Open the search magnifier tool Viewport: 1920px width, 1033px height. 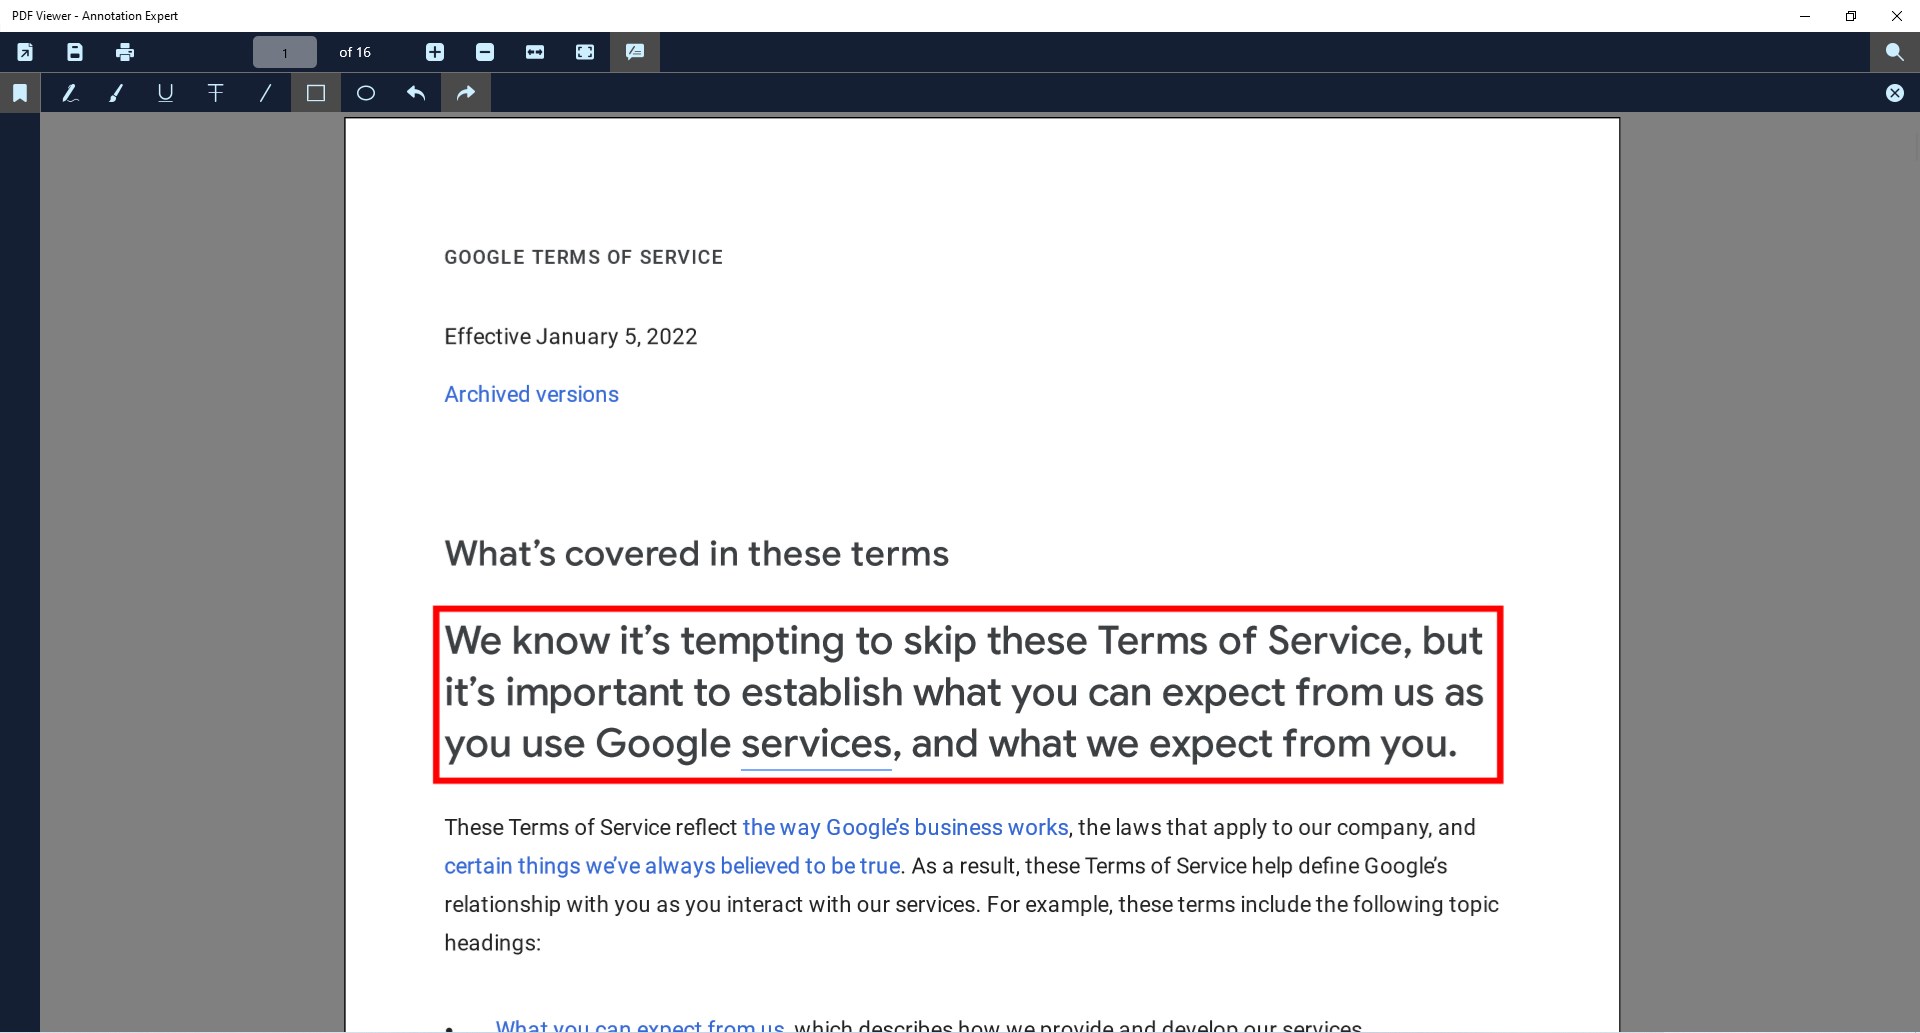point(1895,52)
